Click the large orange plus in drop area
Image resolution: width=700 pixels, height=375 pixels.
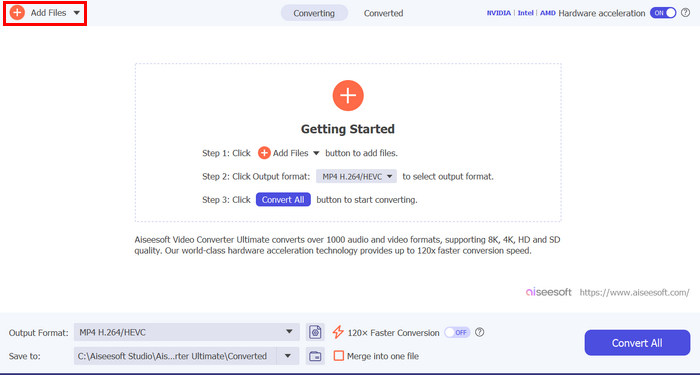(x=348, y=96)
